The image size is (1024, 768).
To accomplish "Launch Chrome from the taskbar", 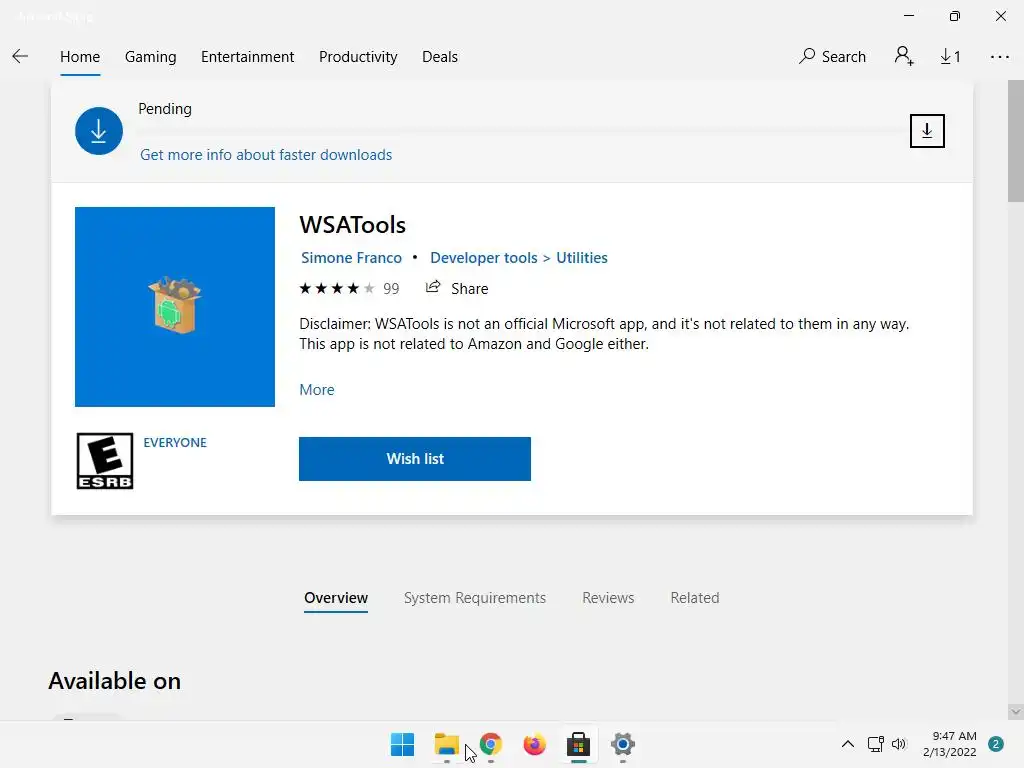I will point(490,744).
